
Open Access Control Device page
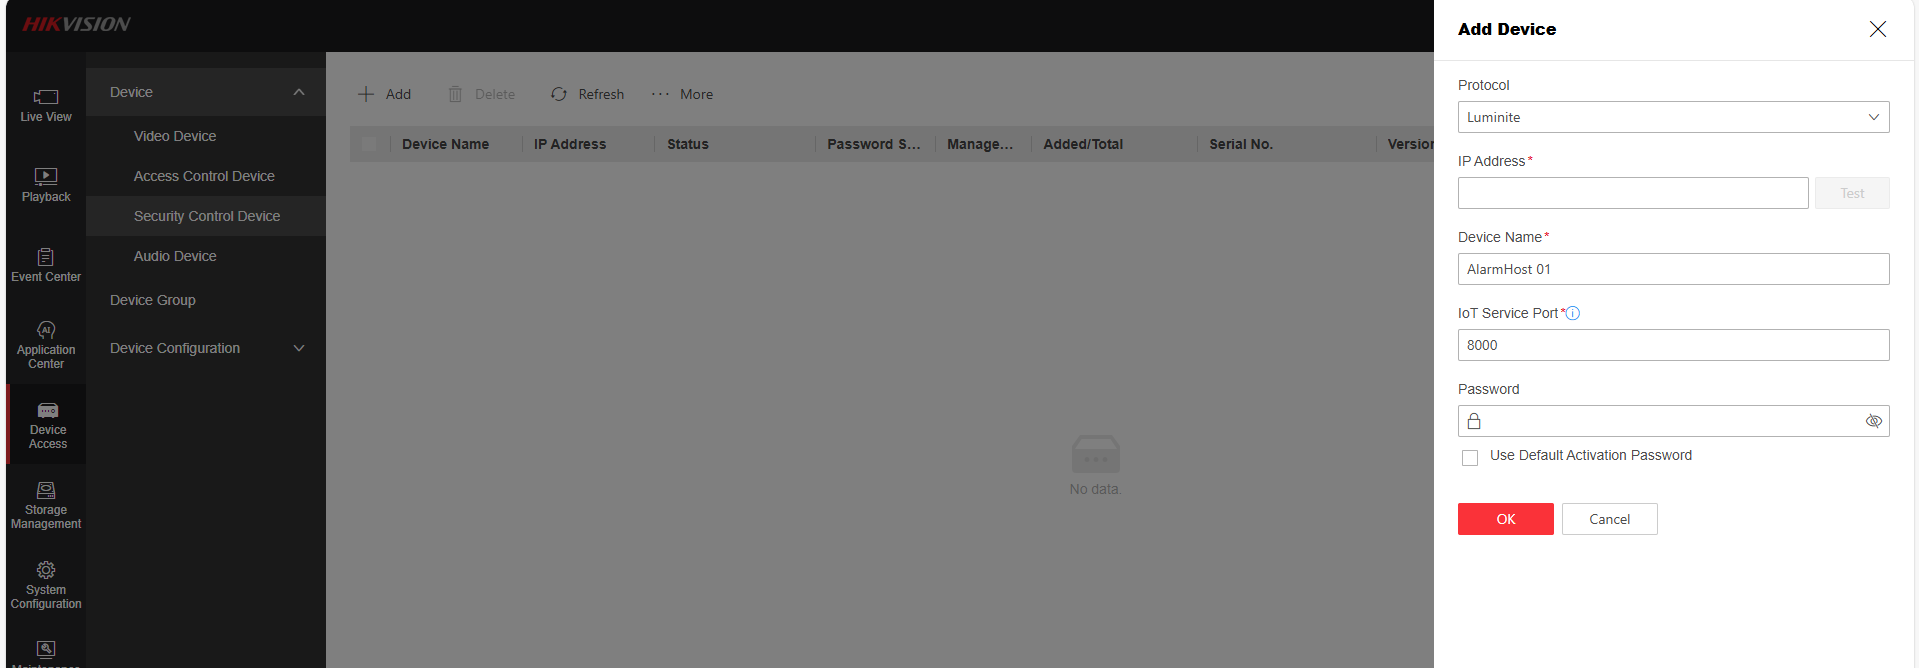click(x=204, y=176)
